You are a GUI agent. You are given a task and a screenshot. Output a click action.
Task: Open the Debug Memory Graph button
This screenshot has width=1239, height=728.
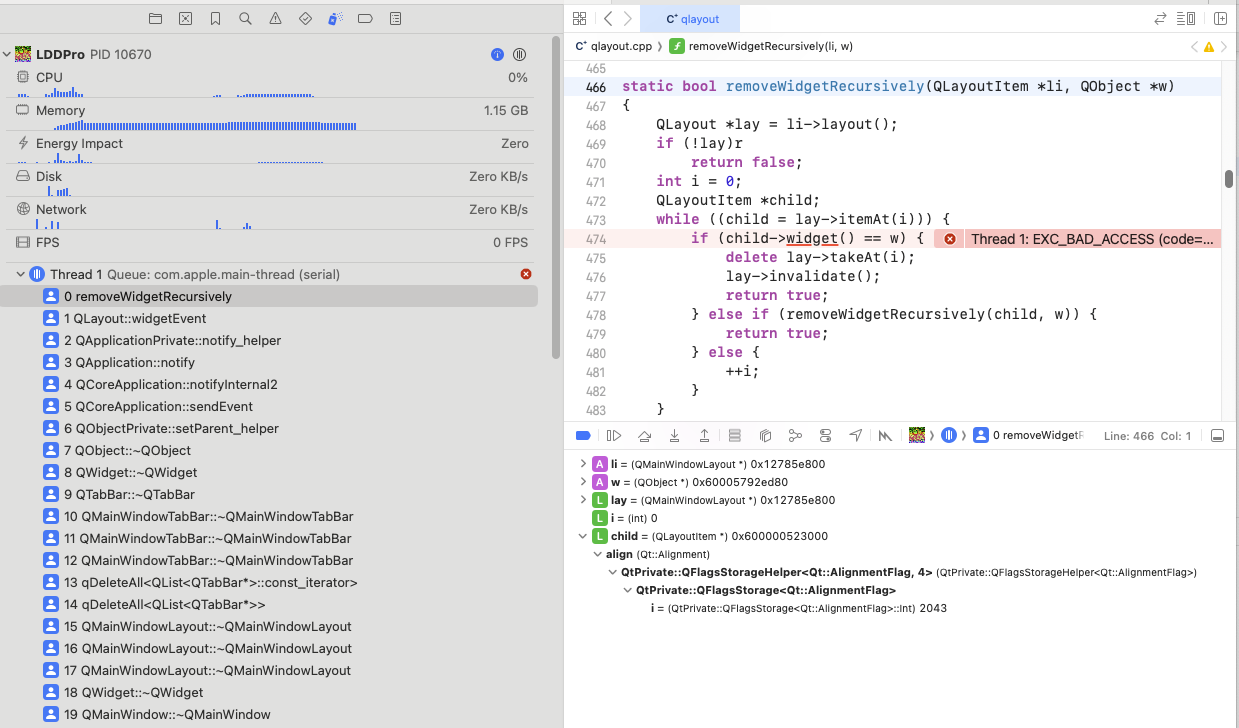coord(795,436)
